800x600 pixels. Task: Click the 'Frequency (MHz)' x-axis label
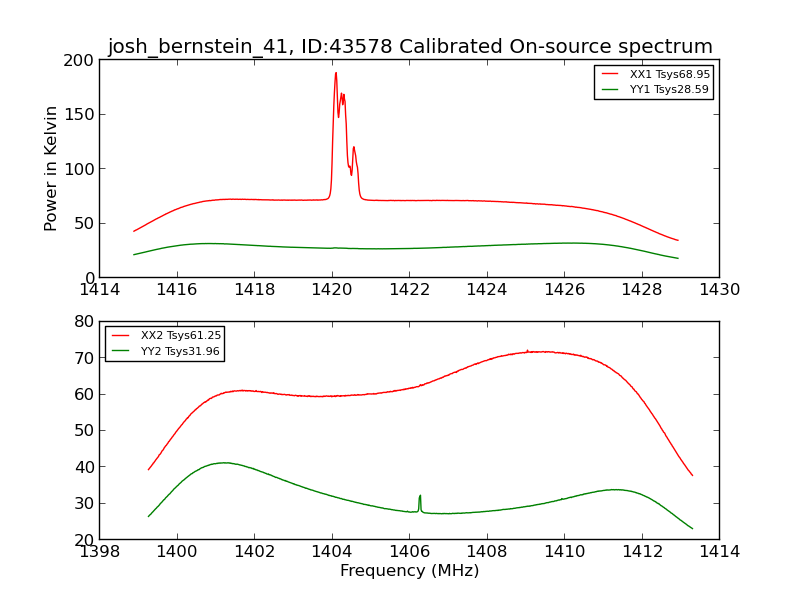[x=409, y=571]
